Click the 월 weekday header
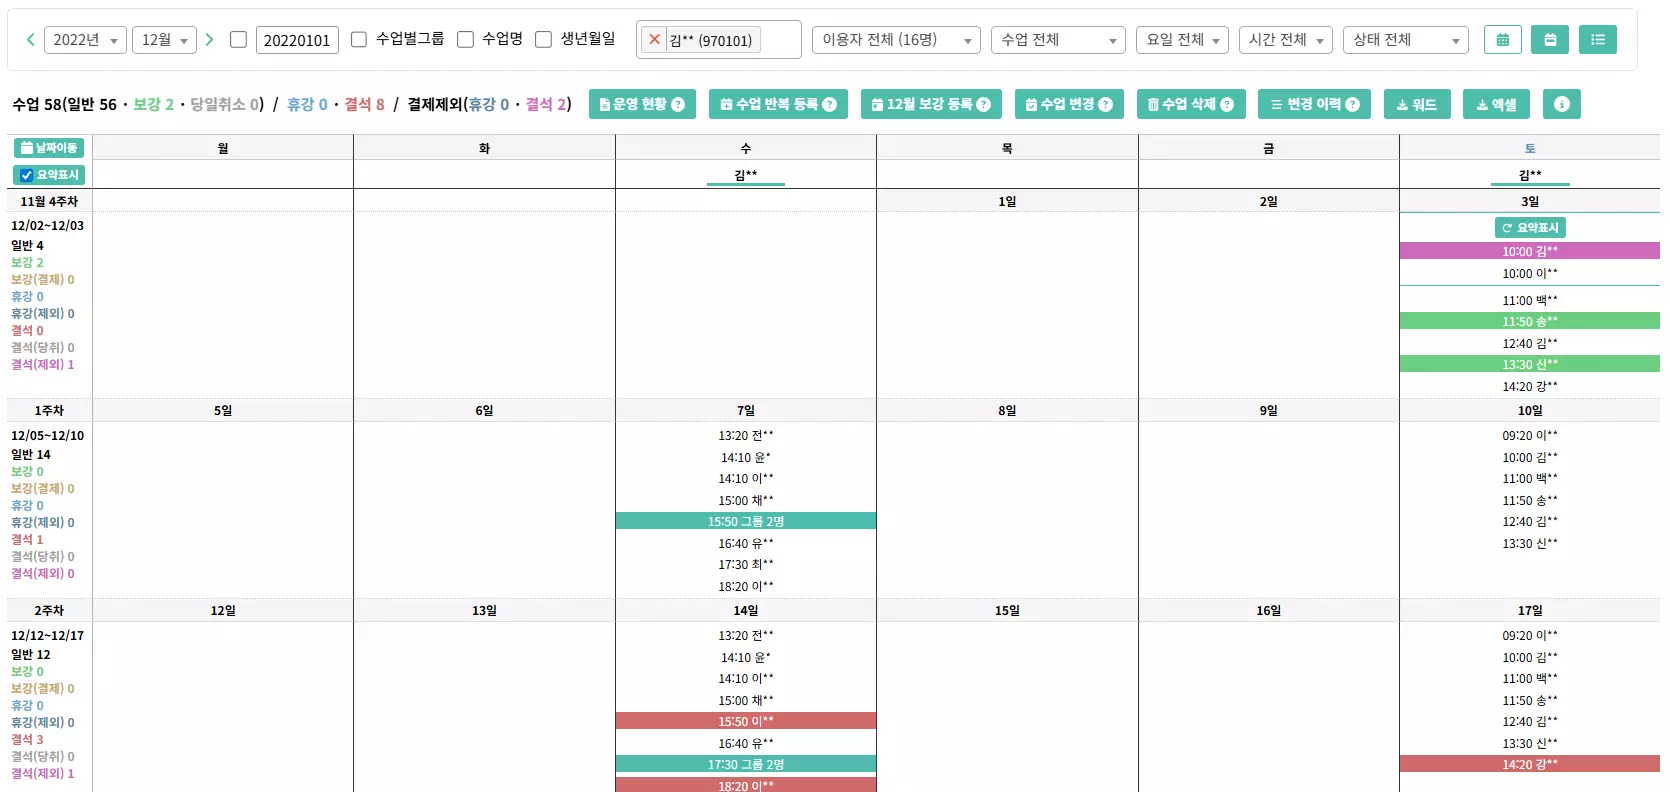 (223, 148)
